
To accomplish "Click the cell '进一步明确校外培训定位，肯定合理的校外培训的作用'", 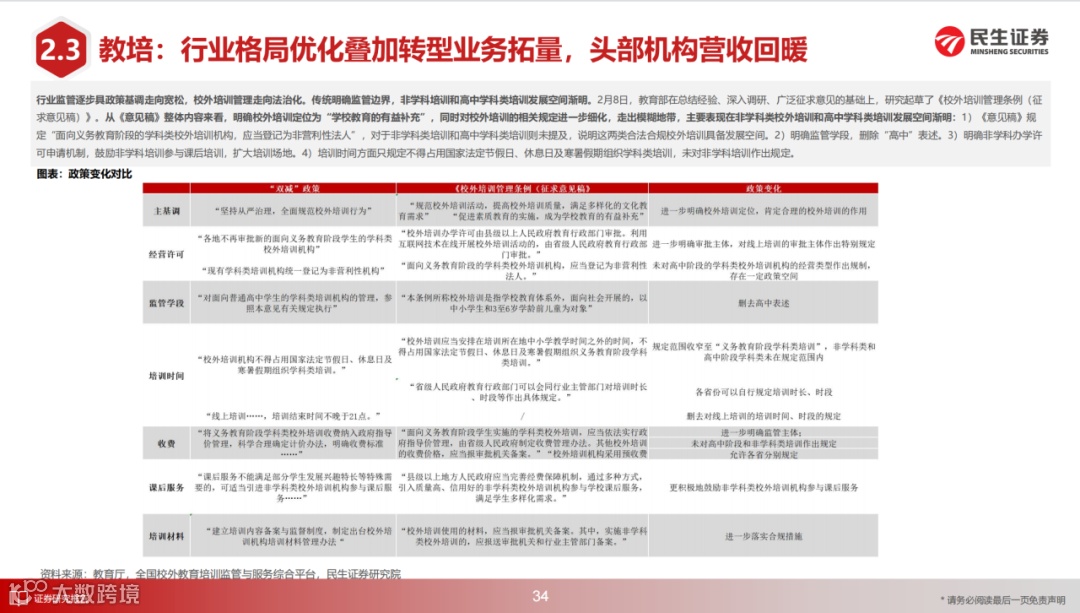I will [x=763, y=211].
